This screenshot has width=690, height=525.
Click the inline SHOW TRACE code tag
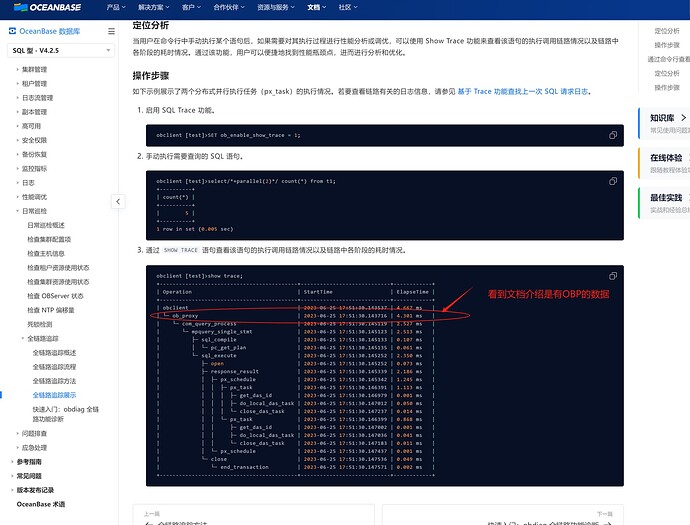180,250
